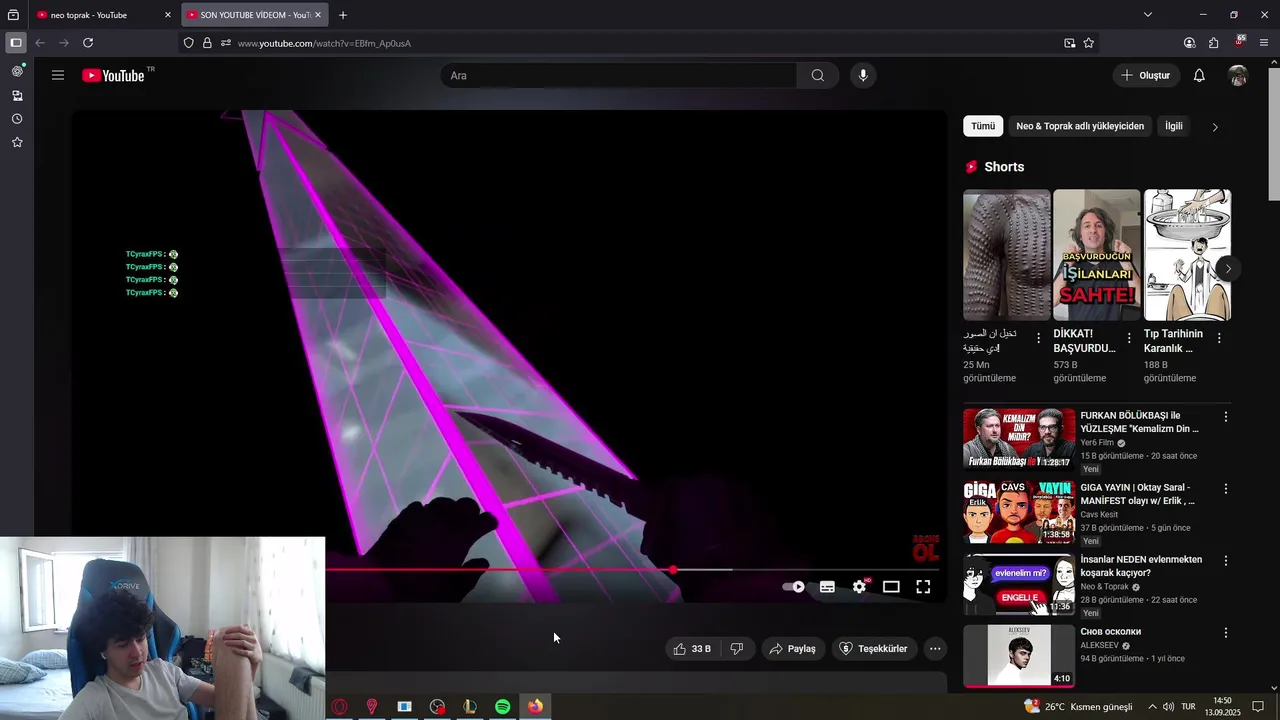Close the 'SON YOUTUBE VİDEOM' tab

(318, 15)
